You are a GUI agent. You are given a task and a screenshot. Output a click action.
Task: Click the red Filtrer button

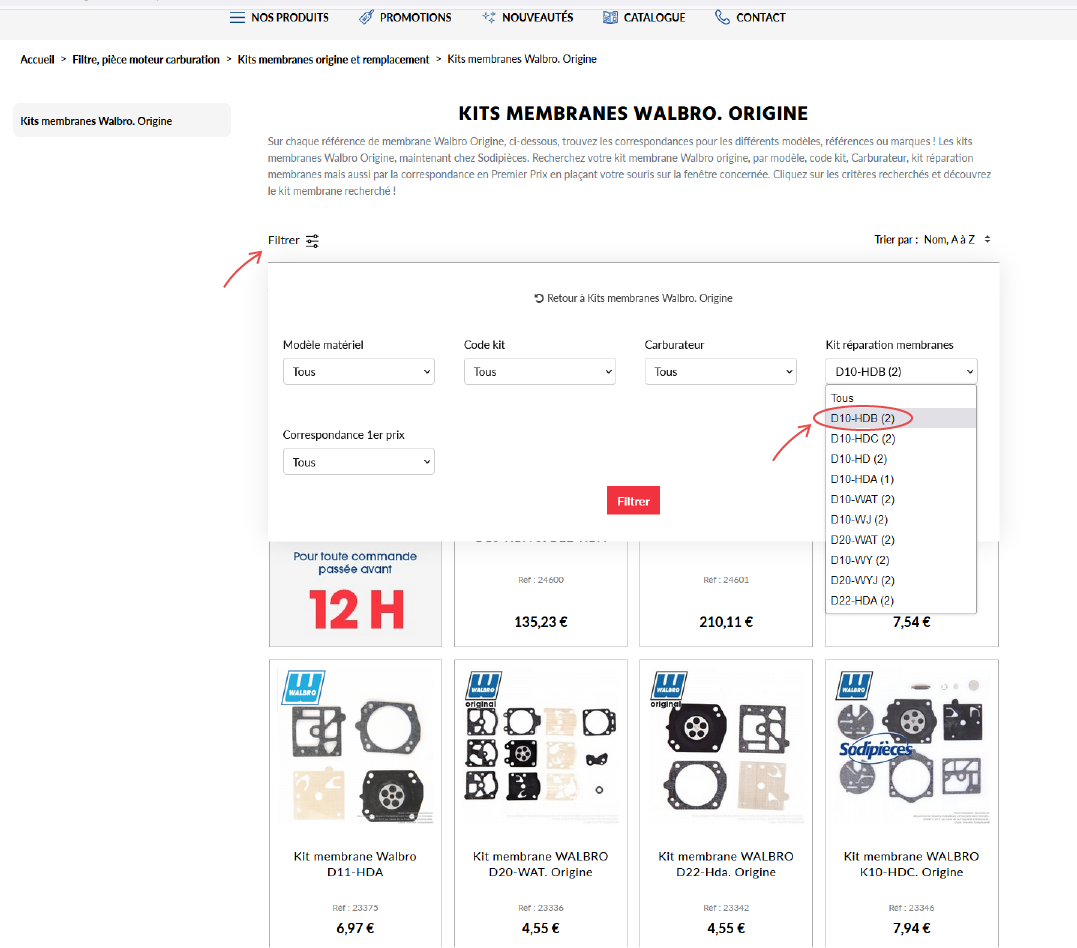[x=633, y=501]
